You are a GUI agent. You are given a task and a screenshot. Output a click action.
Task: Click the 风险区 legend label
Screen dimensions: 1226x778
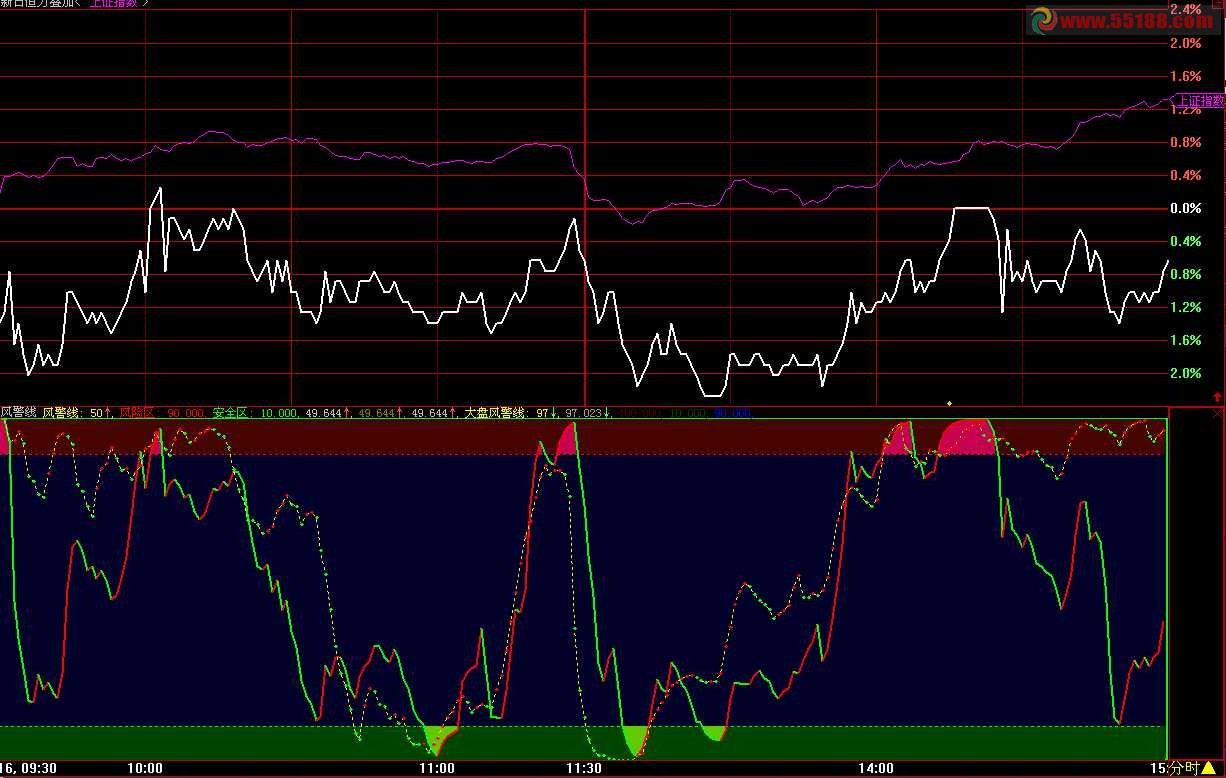click(136, 412)
